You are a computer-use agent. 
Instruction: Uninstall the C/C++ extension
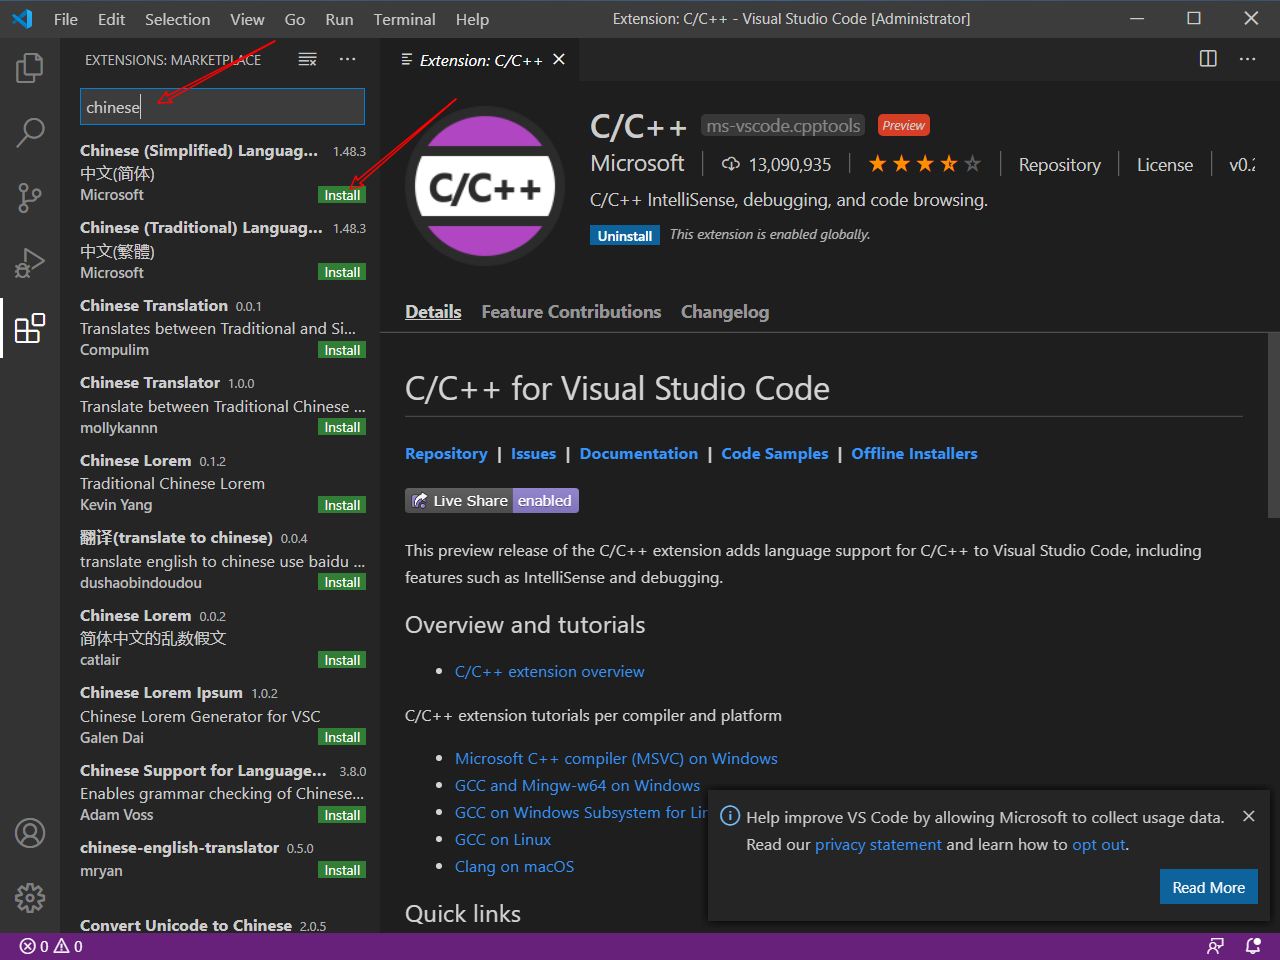(x=625, y=236)
